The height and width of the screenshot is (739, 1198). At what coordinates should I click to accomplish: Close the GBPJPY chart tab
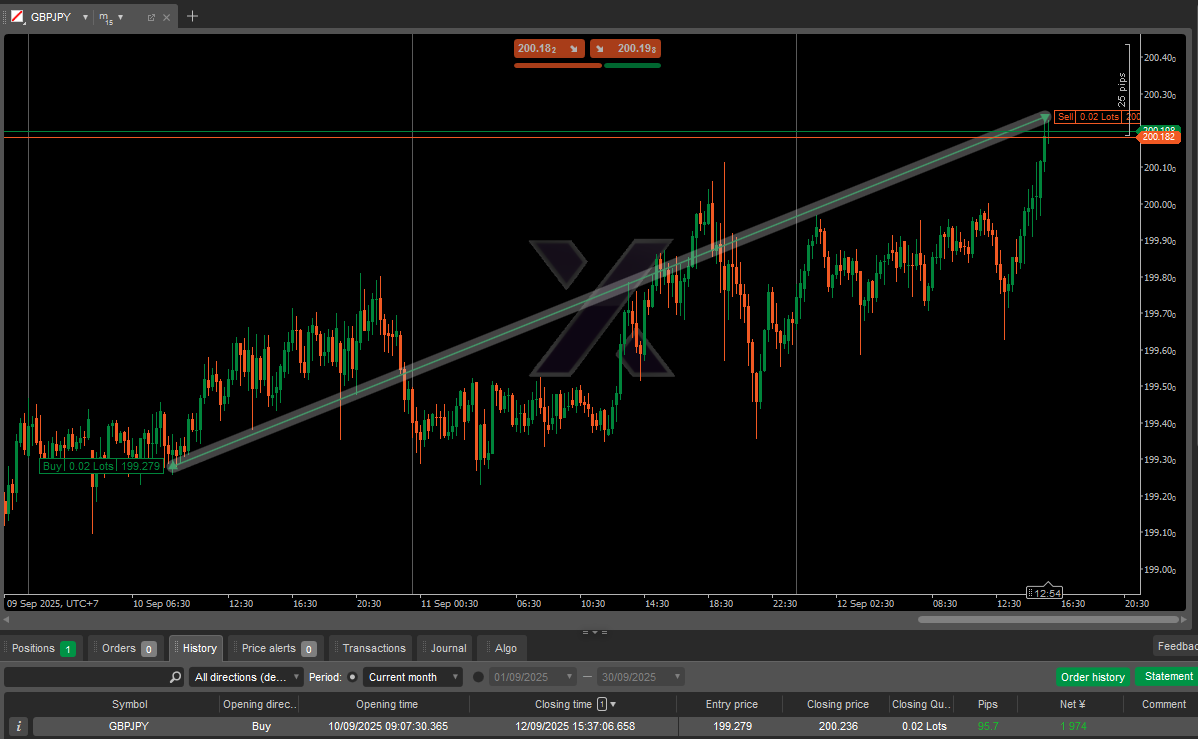point(166,17)
